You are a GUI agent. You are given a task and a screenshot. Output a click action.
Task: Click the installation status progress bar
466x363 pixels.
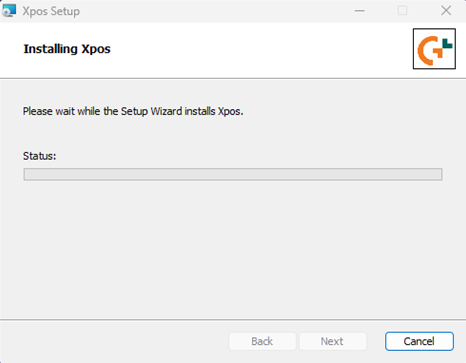[233, 174]
